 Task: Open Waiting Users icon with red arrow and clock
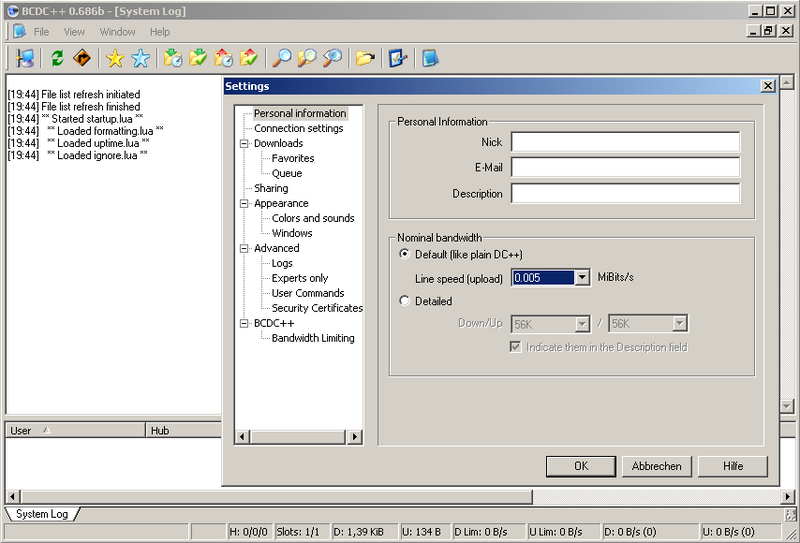pos(223,58)
